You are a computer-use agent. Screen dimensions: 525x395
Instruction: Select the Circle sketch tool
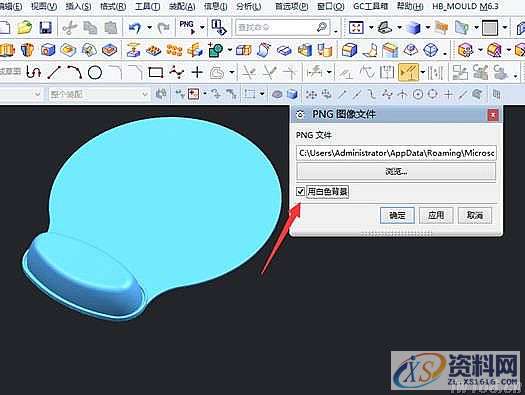pyautogui.click(x=95, y=72)
